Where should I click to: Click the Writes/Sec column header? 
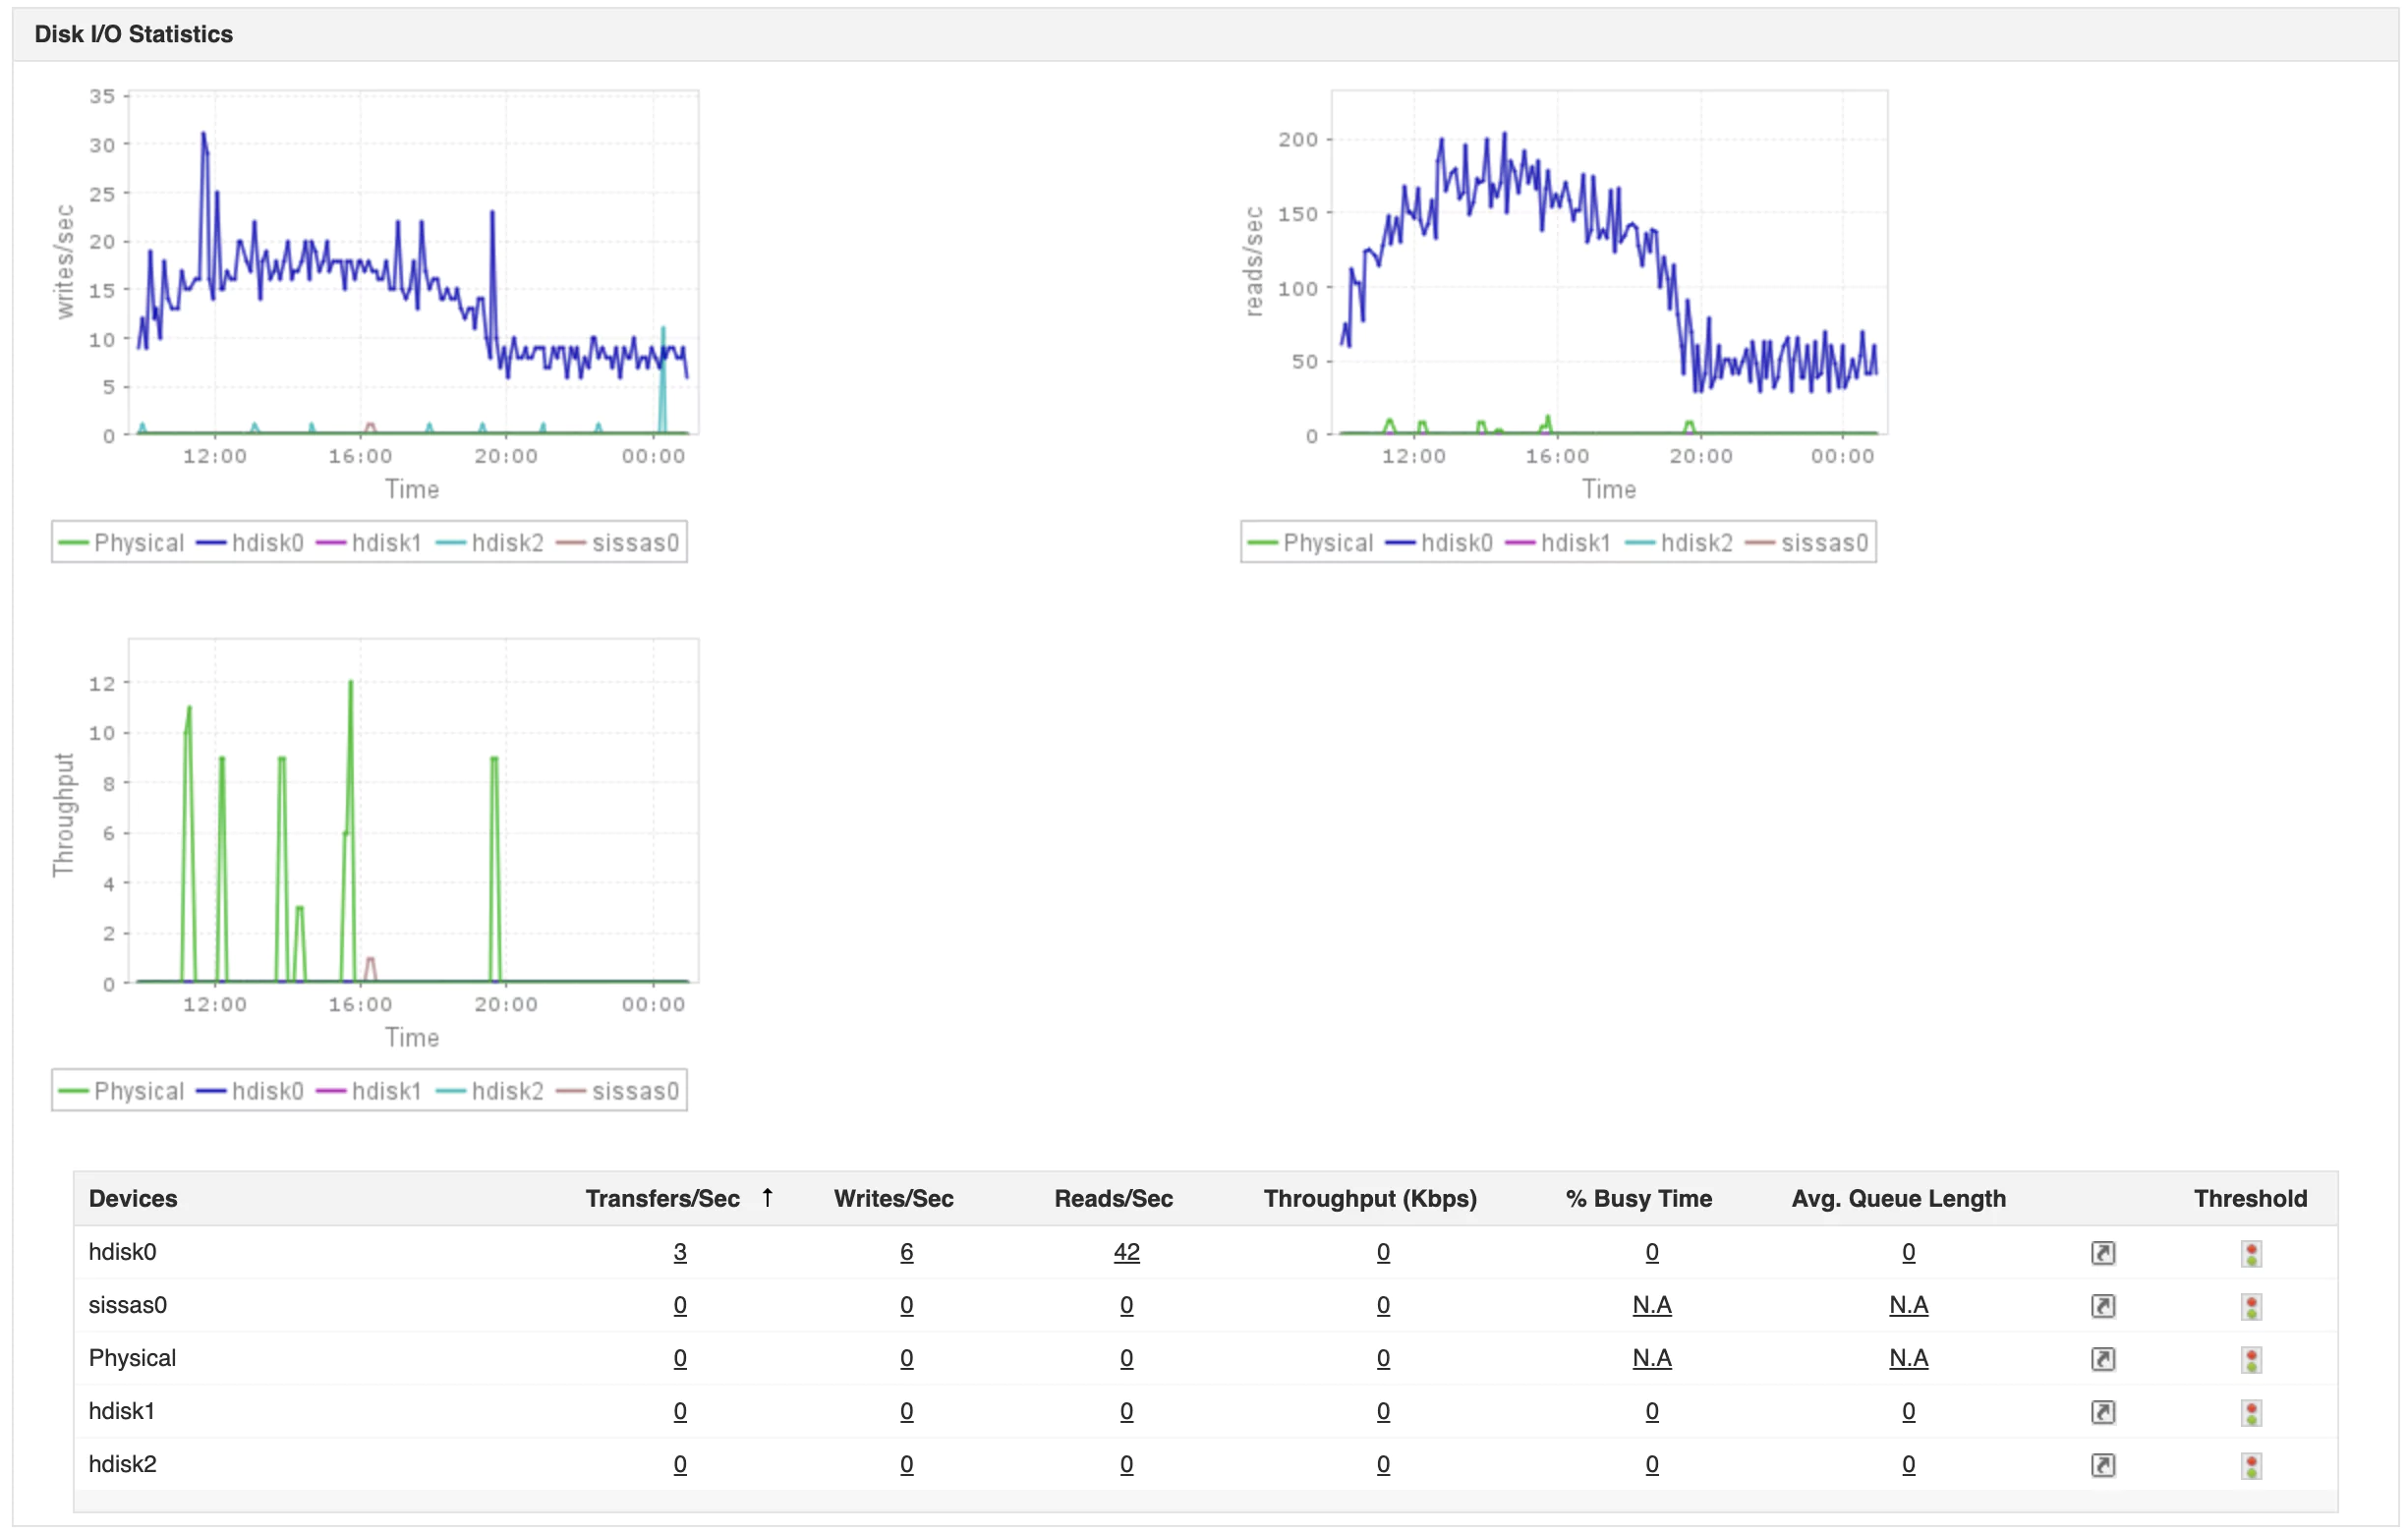point(893,1198)
